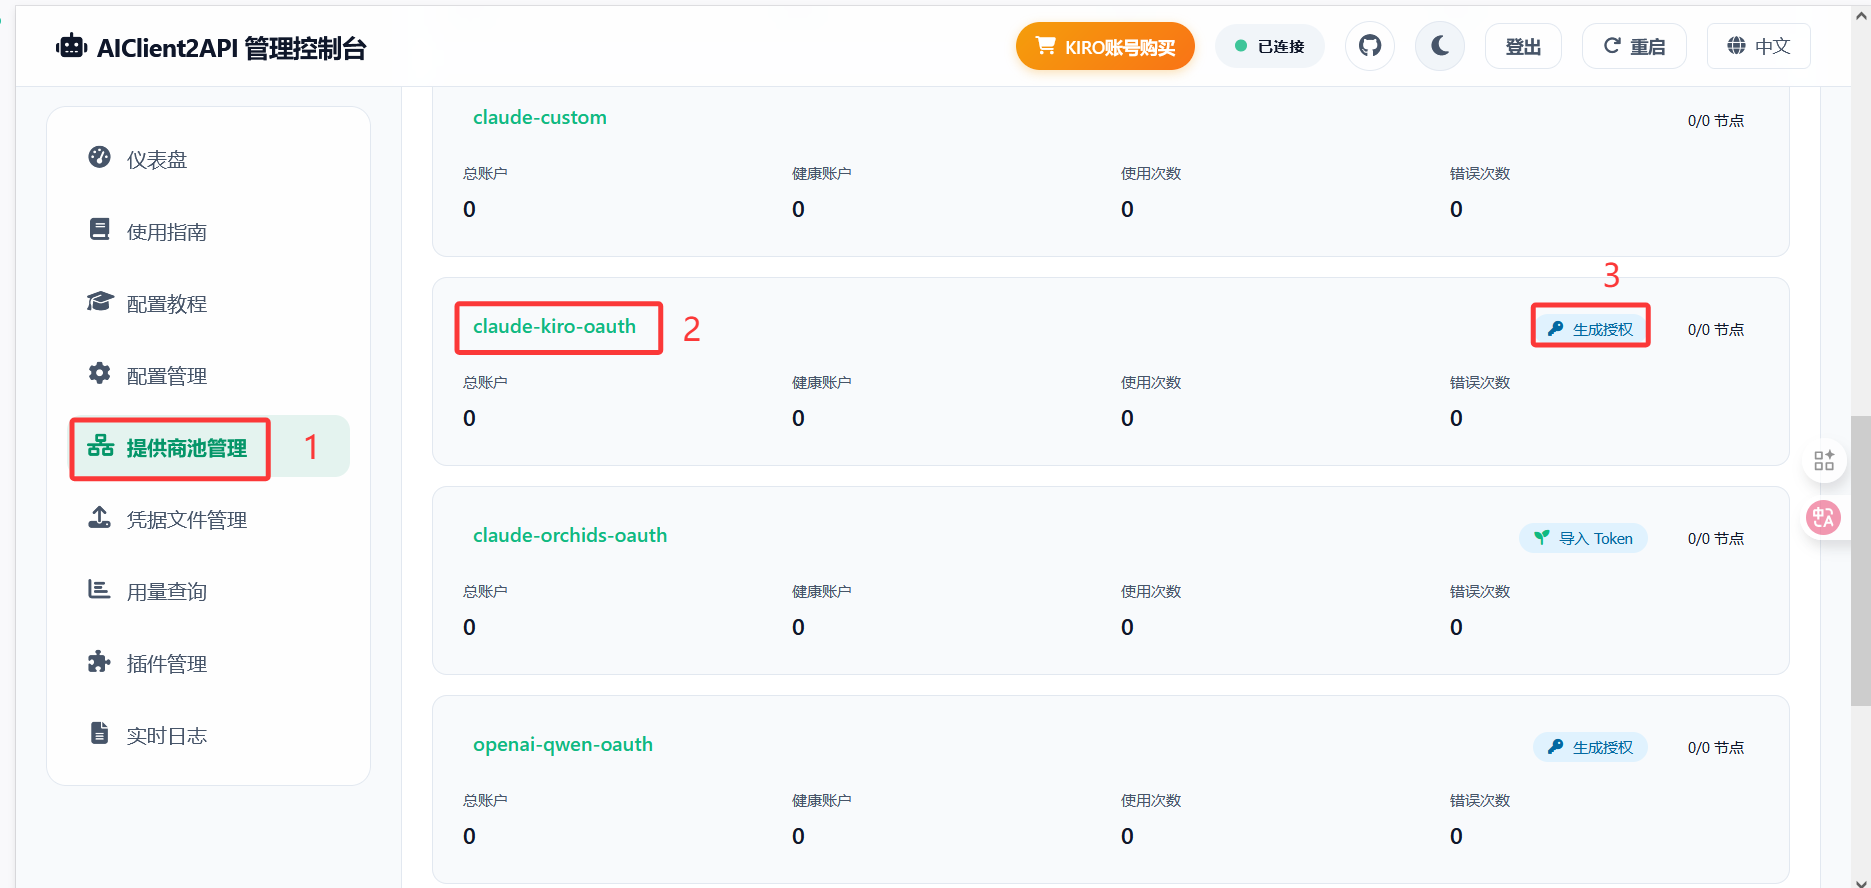The image size is (1871, 888).
Task: Click the upload icon beside 凭据文件管理
Action: point(100,517)
